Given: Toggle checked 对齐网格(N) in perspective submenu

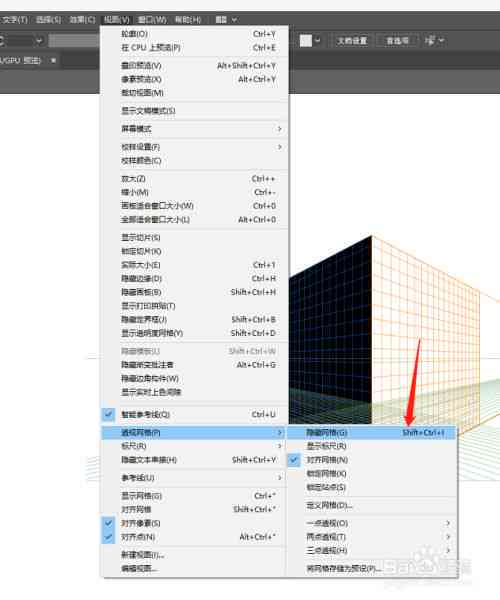Looking at the screenshot, I should coord(372,460).
